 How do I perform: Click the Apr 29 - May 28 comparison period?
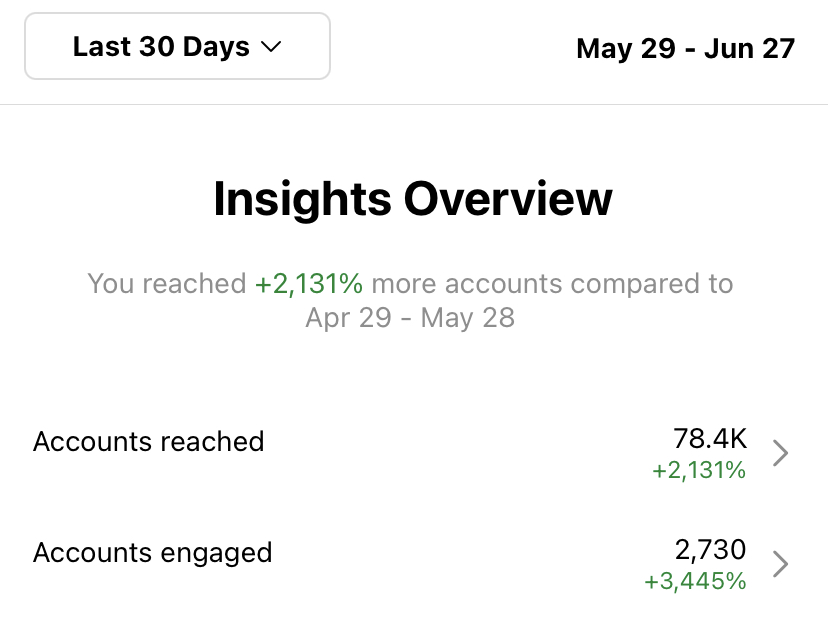[410, 318]
